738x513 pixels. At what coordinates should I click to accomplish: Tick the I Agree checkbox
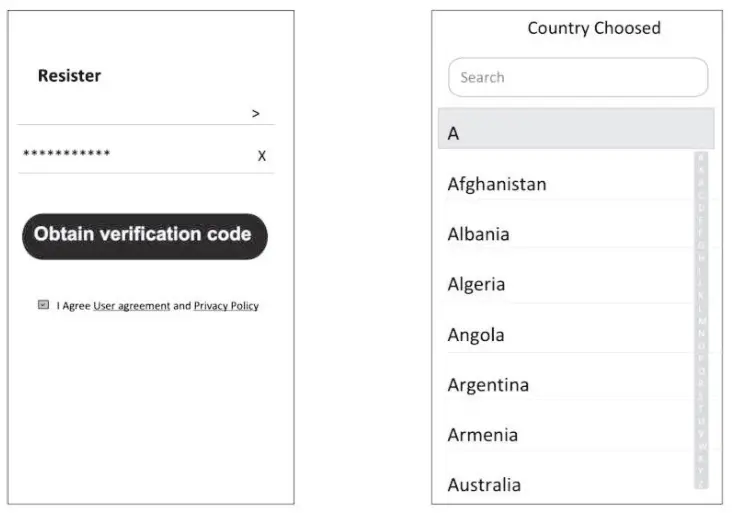(x=44, y=305)
